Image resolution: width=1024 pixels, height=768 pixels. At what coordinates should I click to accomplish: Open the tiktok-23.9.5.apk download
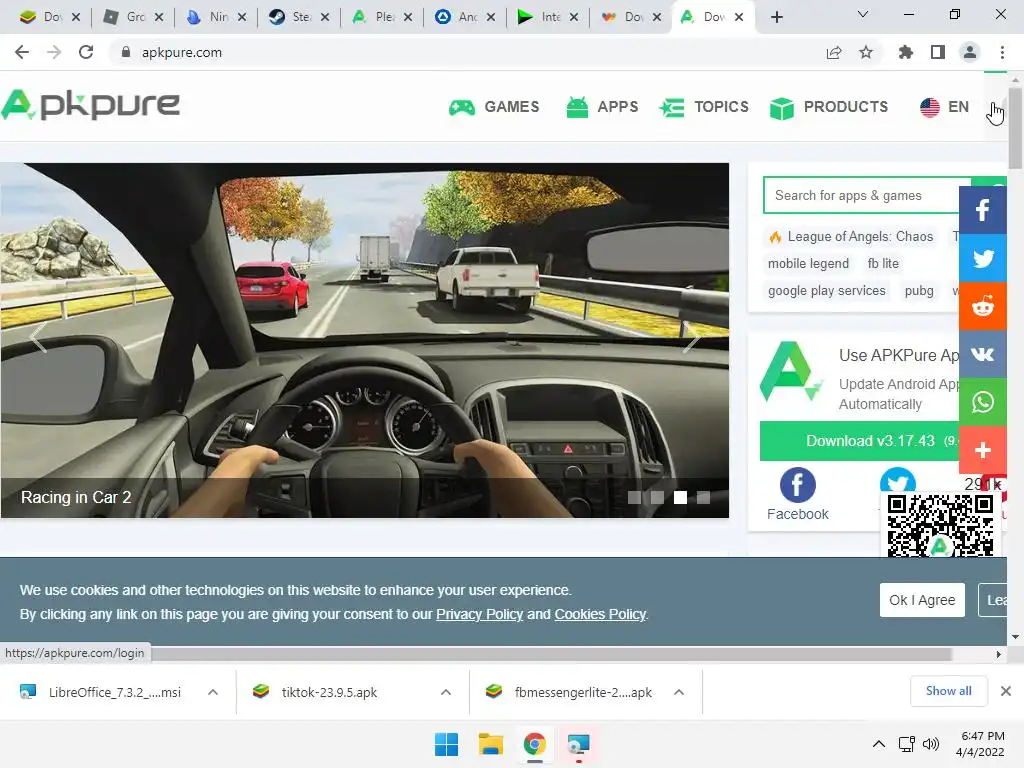329,692
